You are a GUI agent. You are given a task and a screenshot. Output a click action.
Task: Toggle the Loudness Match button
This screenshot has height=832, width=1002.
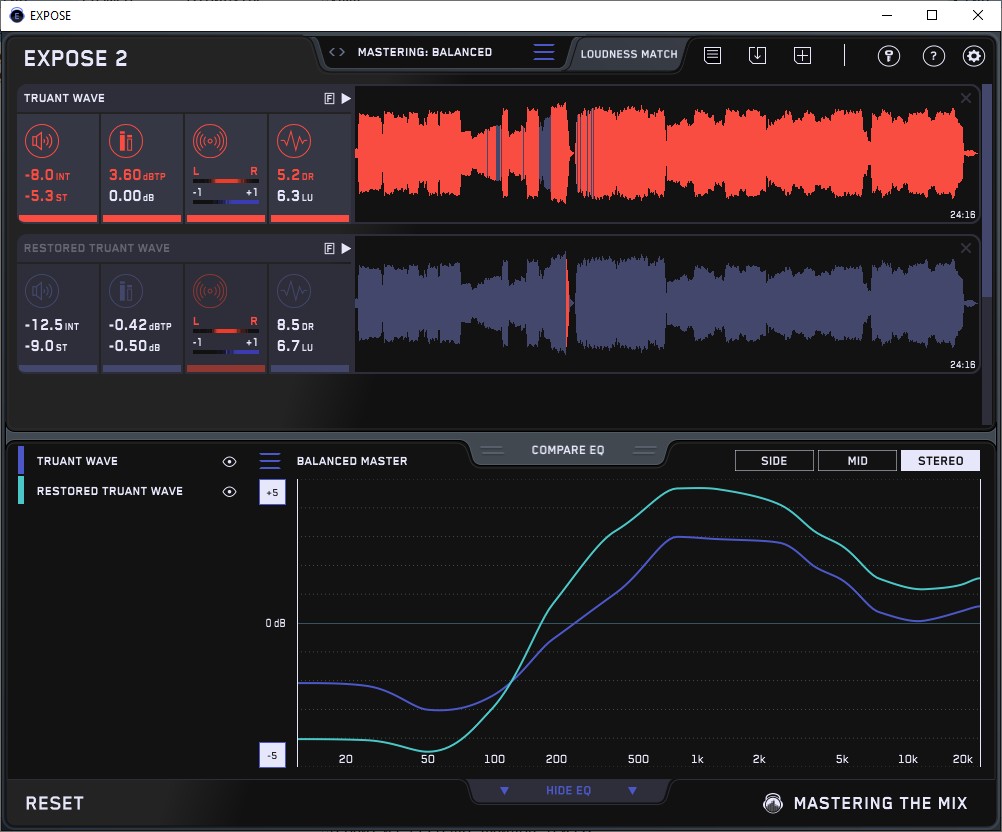[629, 53]
